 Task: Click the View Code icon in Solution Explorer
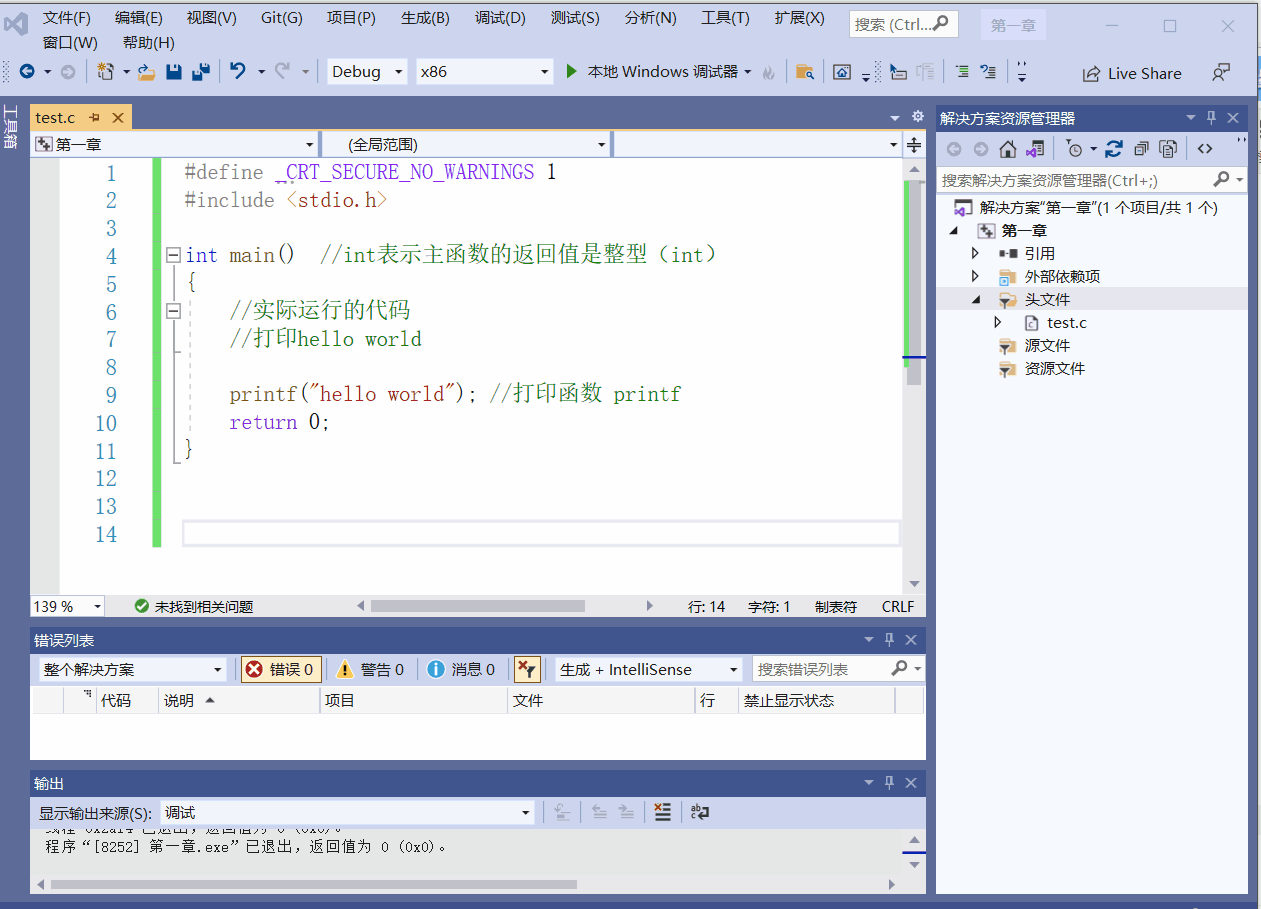pos(1205,149)
